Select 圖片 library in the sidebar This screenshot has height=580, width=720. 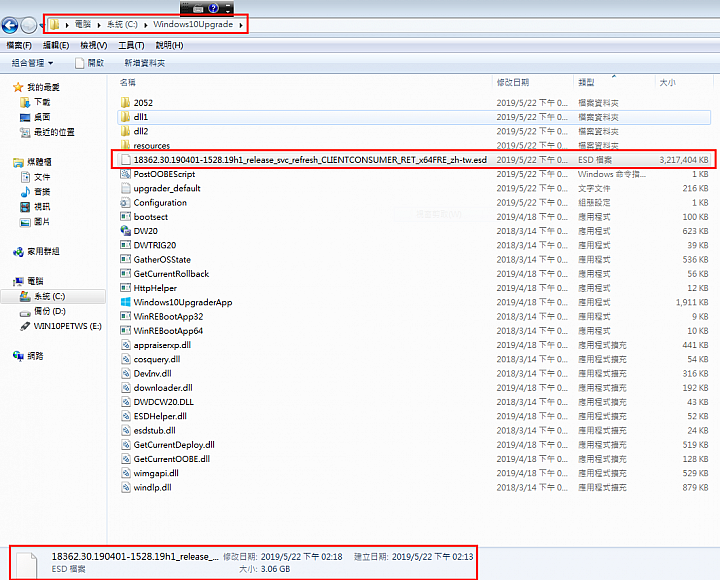[x=42, y=221]
